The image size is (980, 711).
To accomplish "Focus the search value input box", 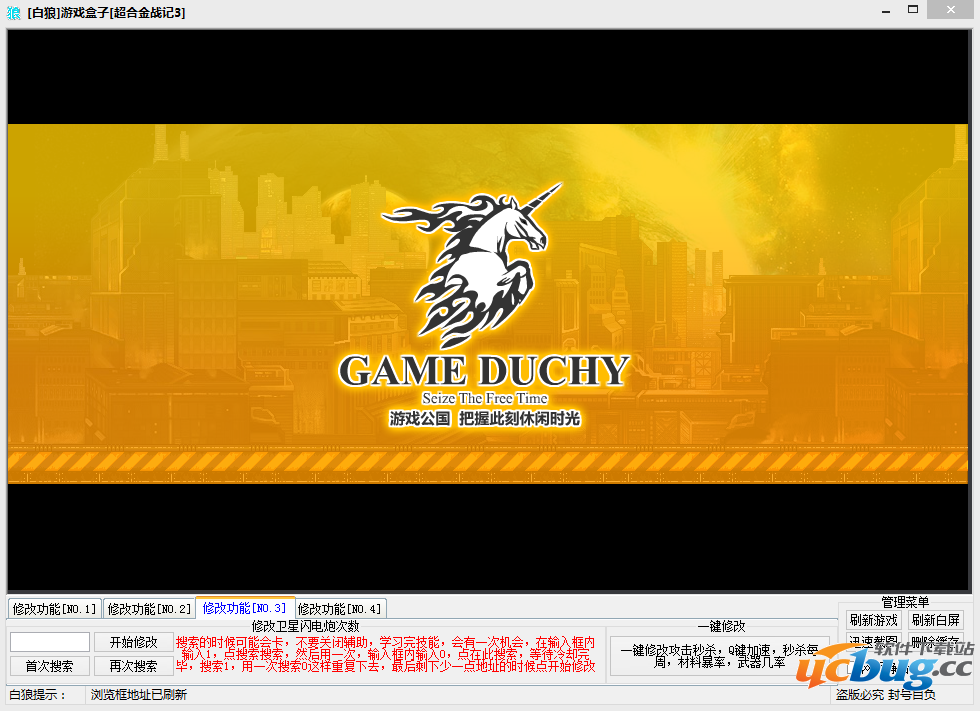I will pos(50,642).
